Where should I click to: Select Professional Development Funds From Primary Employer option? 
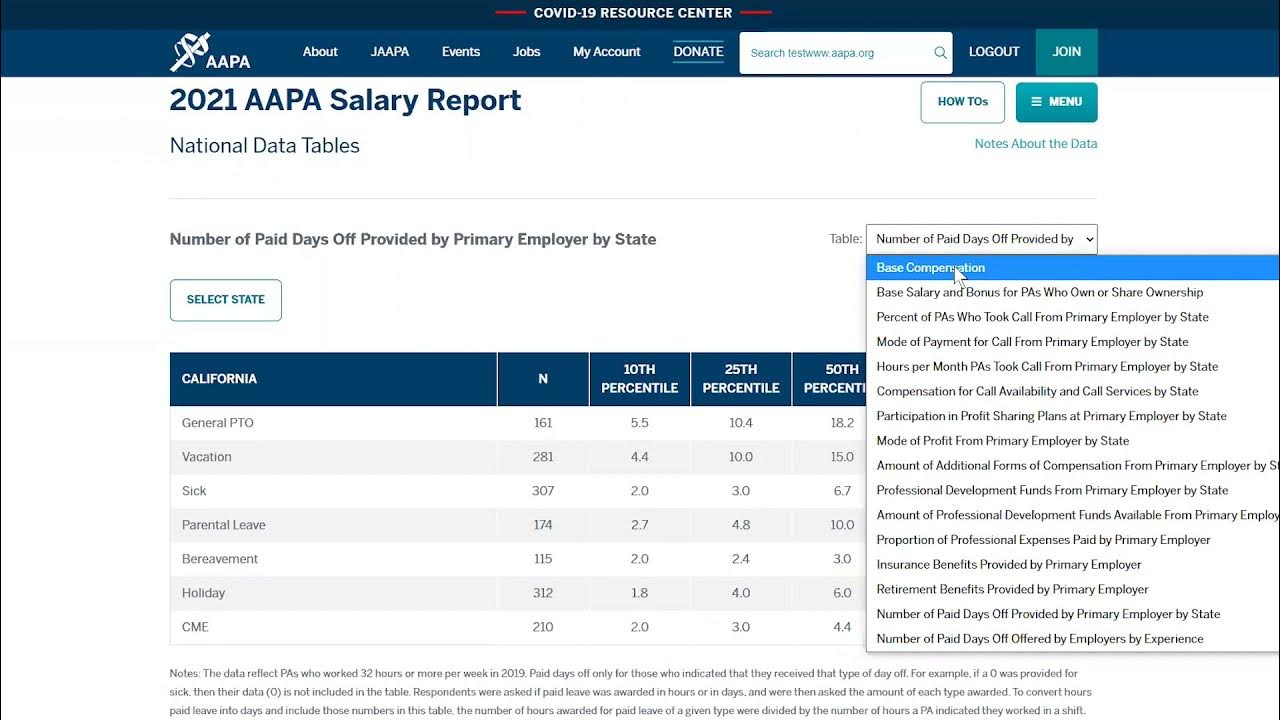[1073, 491]
